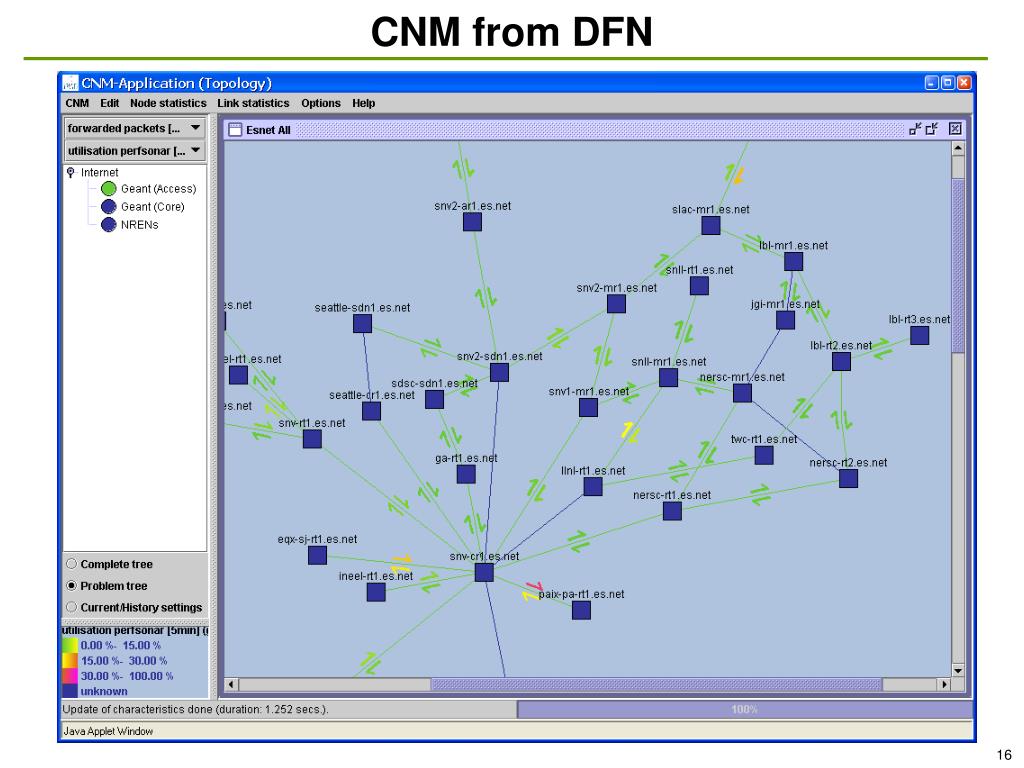Viewport: 1024px width, 768px height.
Task: Open the forwarded packets dropdown
Action: (135, 128)
